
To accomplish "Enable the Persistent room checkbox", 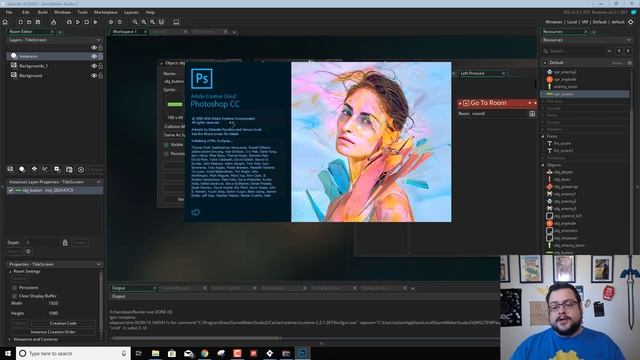I will 14,288.
